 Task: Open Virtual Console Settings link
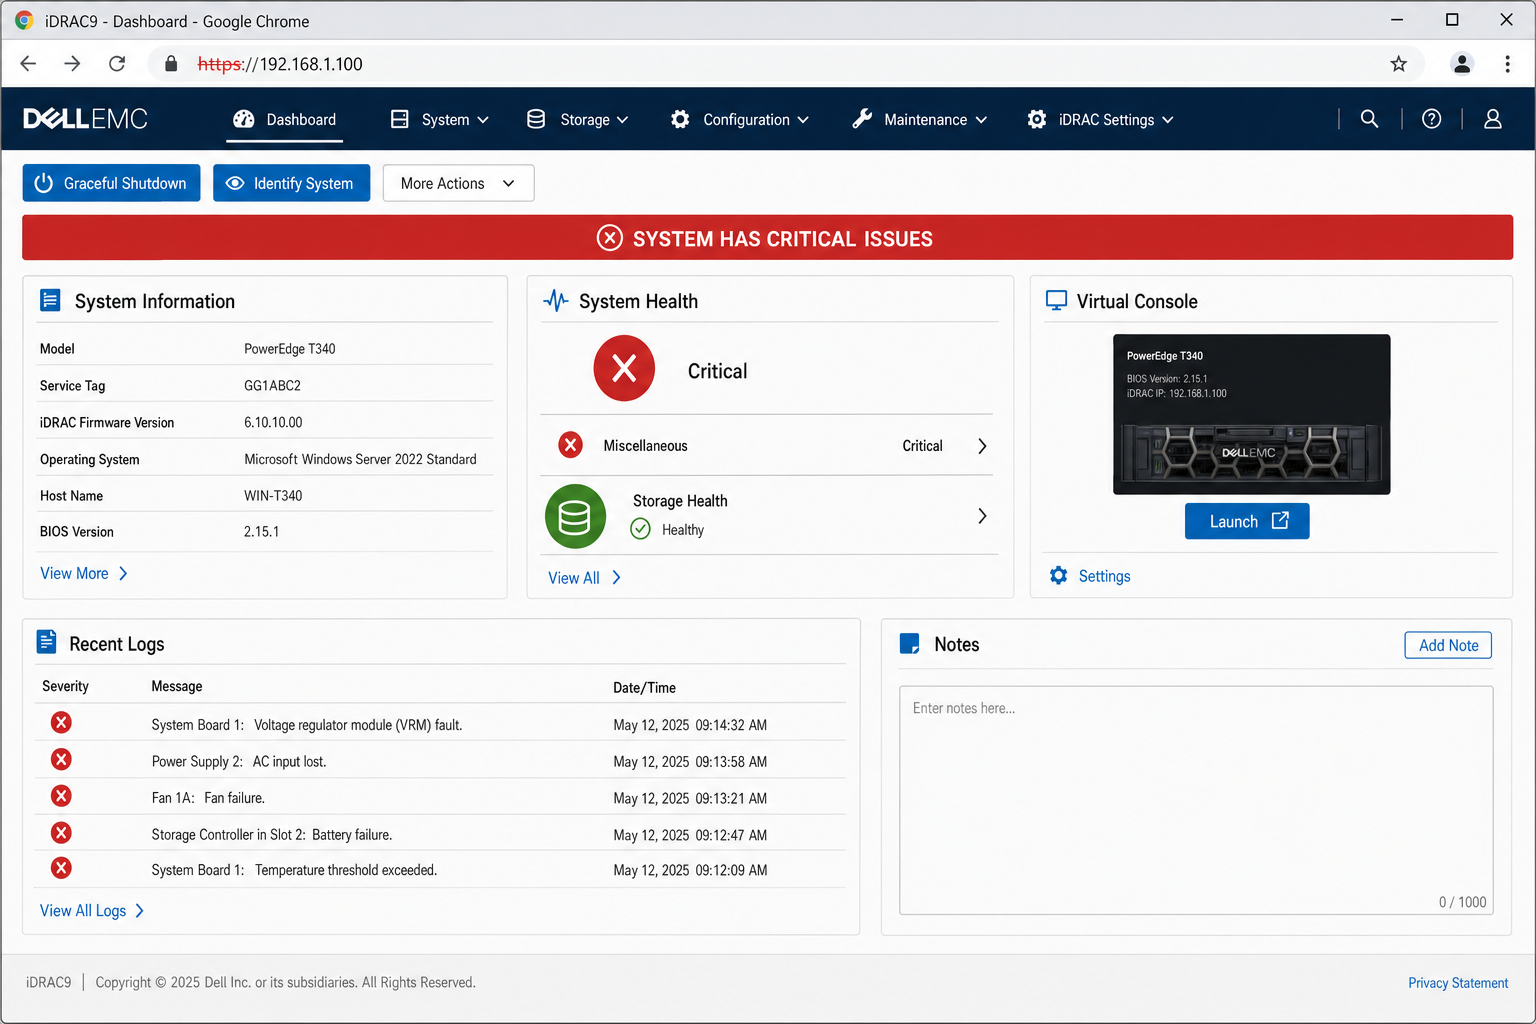tap(1104, 576)
